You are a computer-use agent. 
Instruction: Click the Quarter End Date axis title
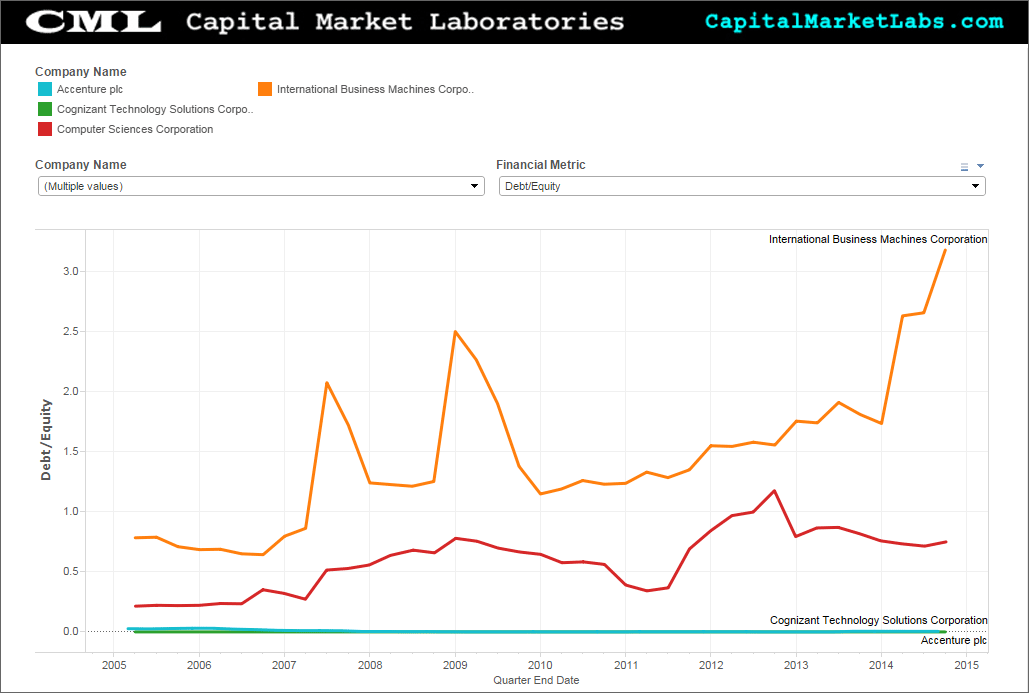click(x=535, y=680)
